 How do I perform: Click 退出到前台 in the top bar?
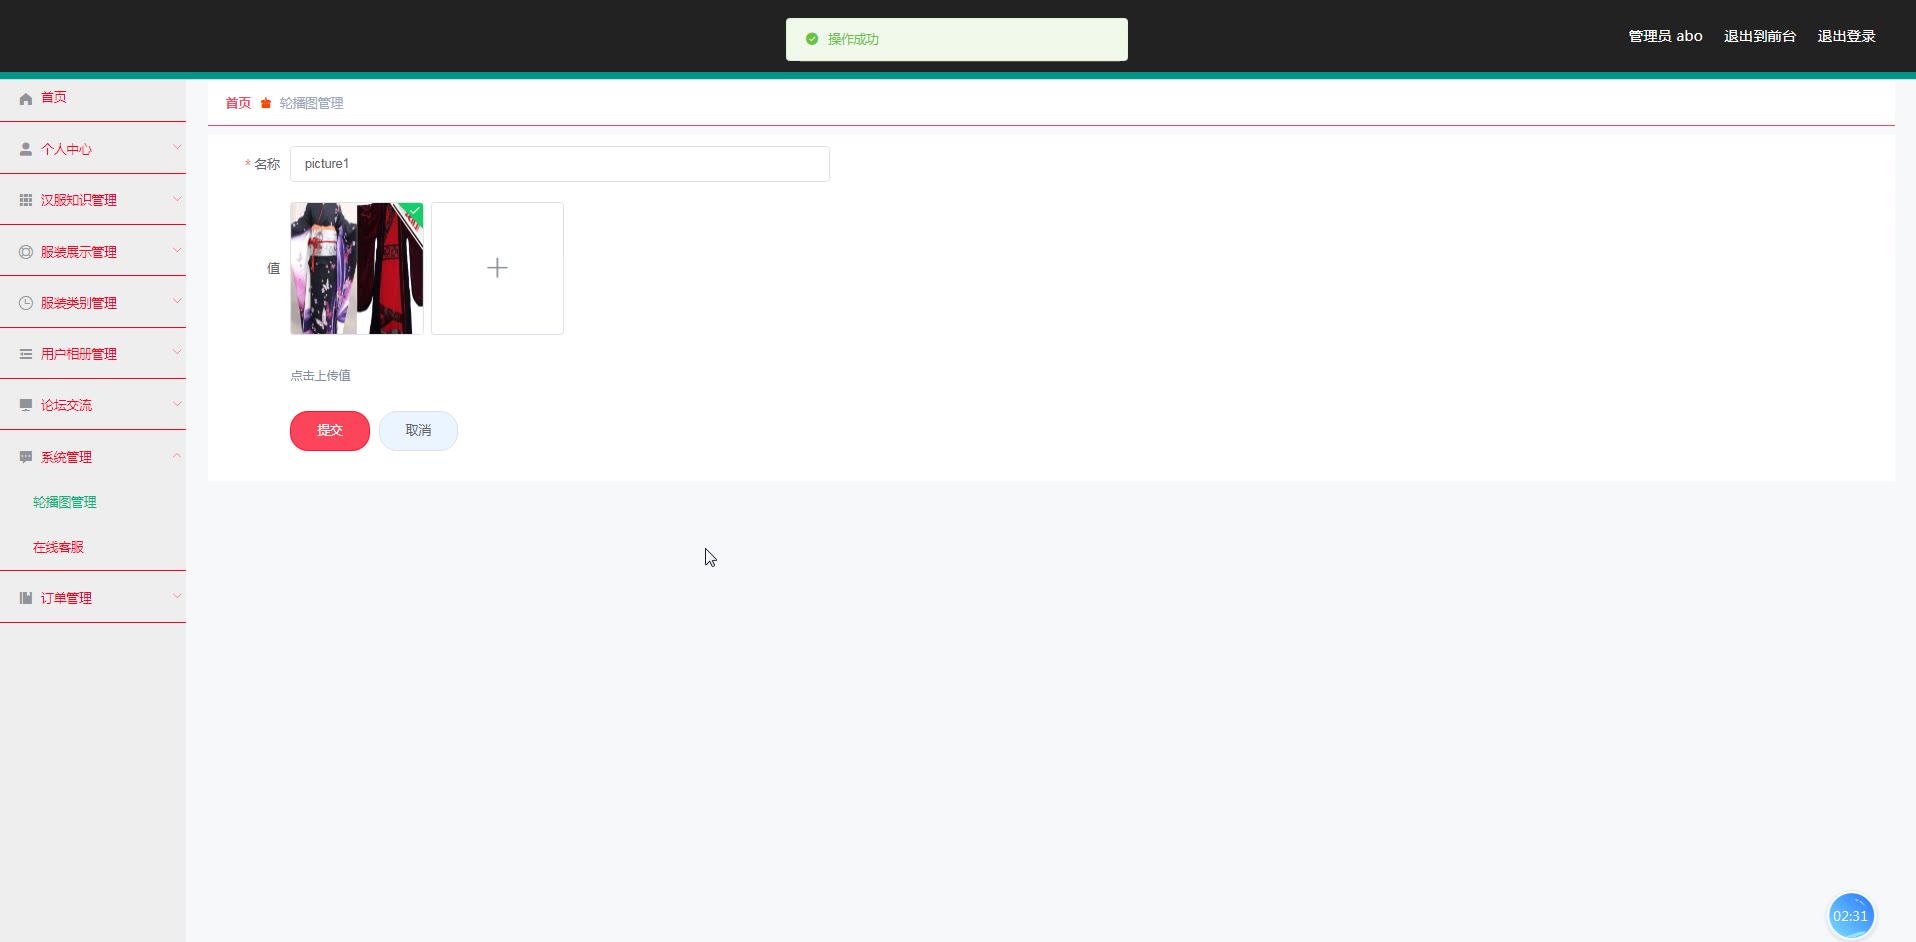[1760, 36]
